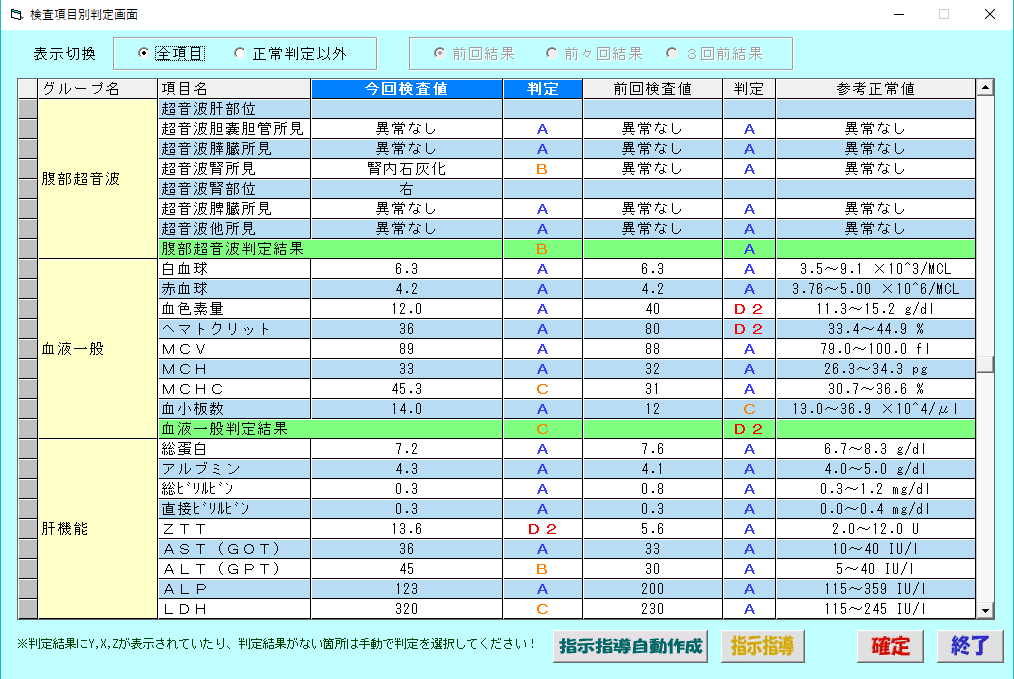The image size is (1014, 679).
Task: Click the 指示指導自動作成 button
Action: [x=631, y=646]
